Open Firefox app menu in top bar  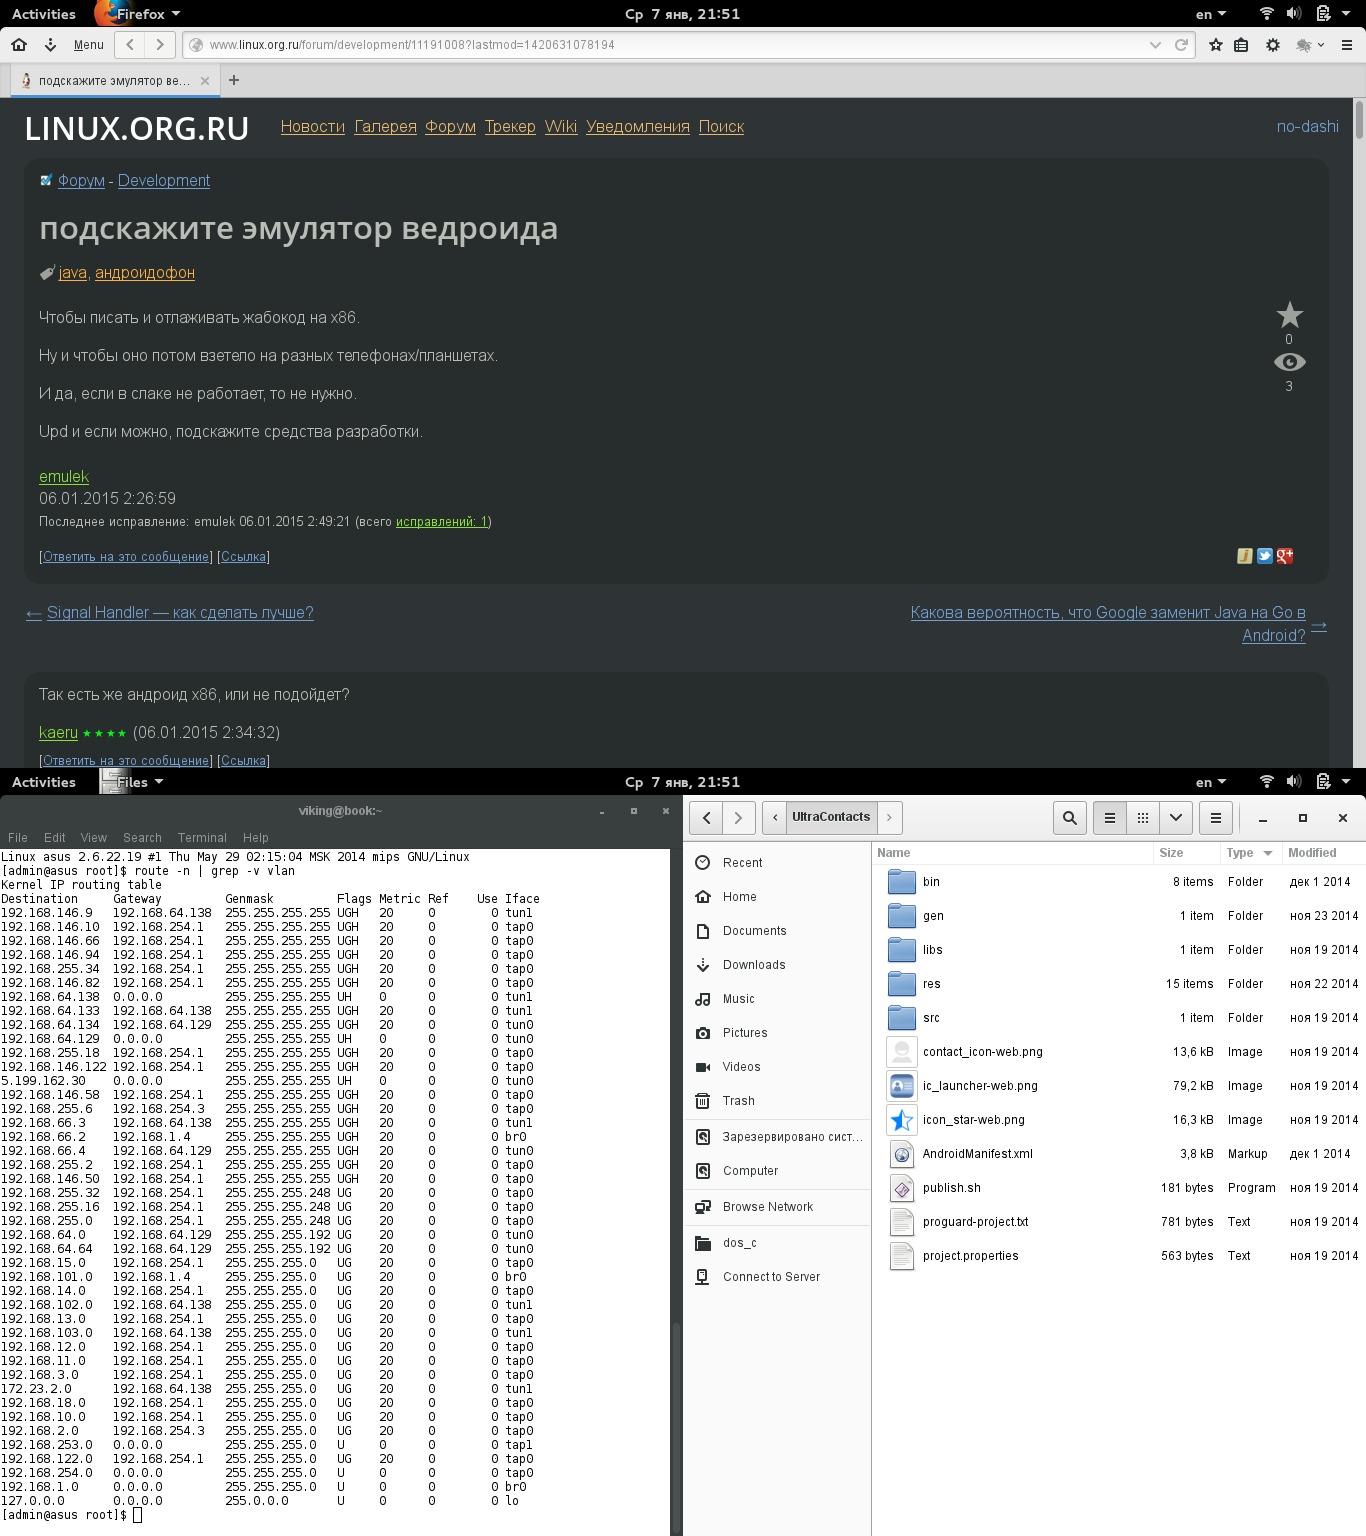click(x=140, y=14)
